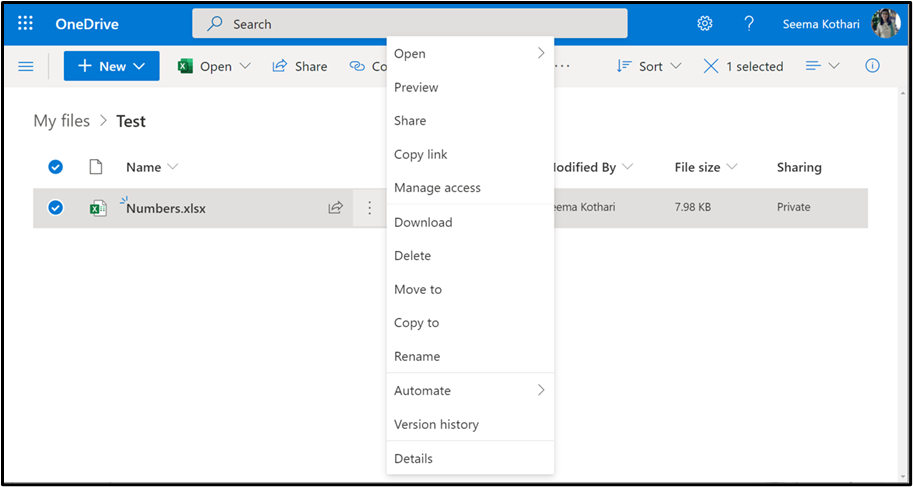Viewport: 913px width, 487px height.
Task: Toggle the hamburger navigation menu
Action: [x=26, y=66]
